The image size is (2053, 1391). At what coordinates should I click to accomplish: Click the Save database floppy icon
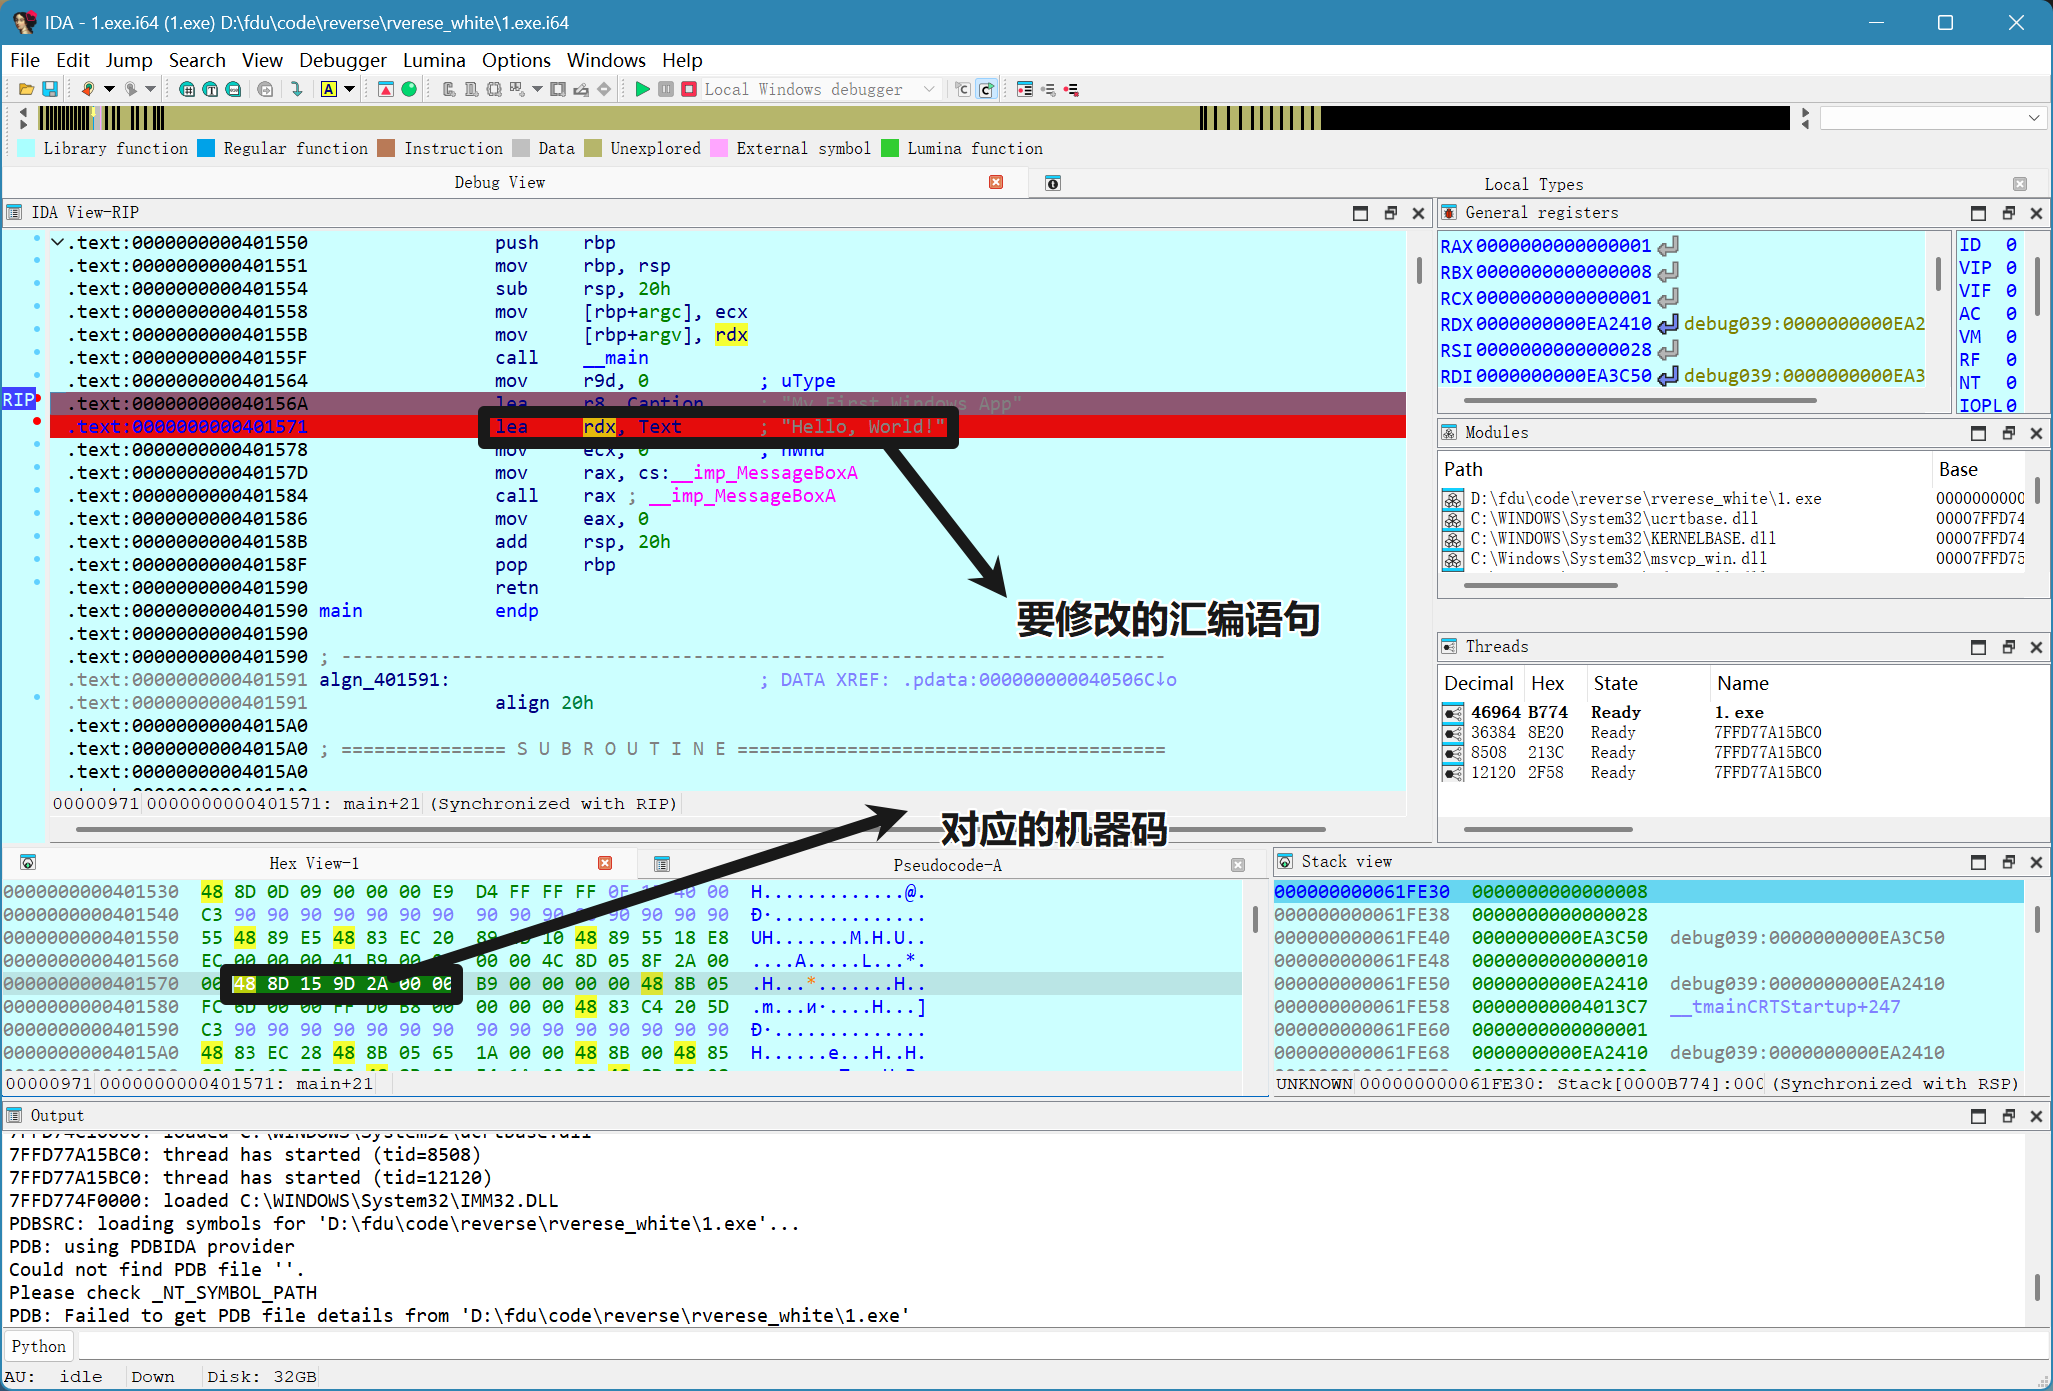[49, 89]
